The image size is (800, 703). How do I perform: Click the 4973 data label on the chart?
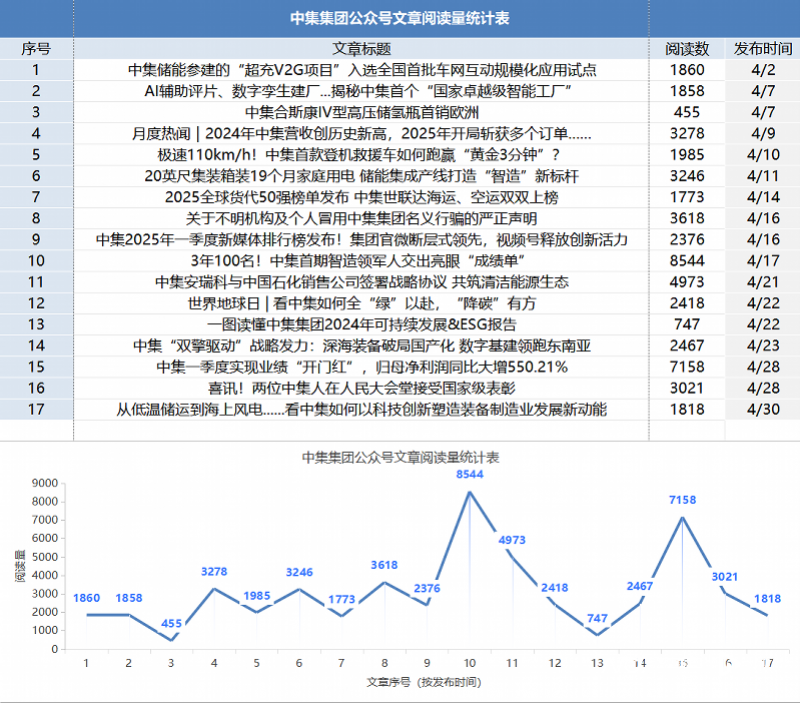click(x=512, y=540)
